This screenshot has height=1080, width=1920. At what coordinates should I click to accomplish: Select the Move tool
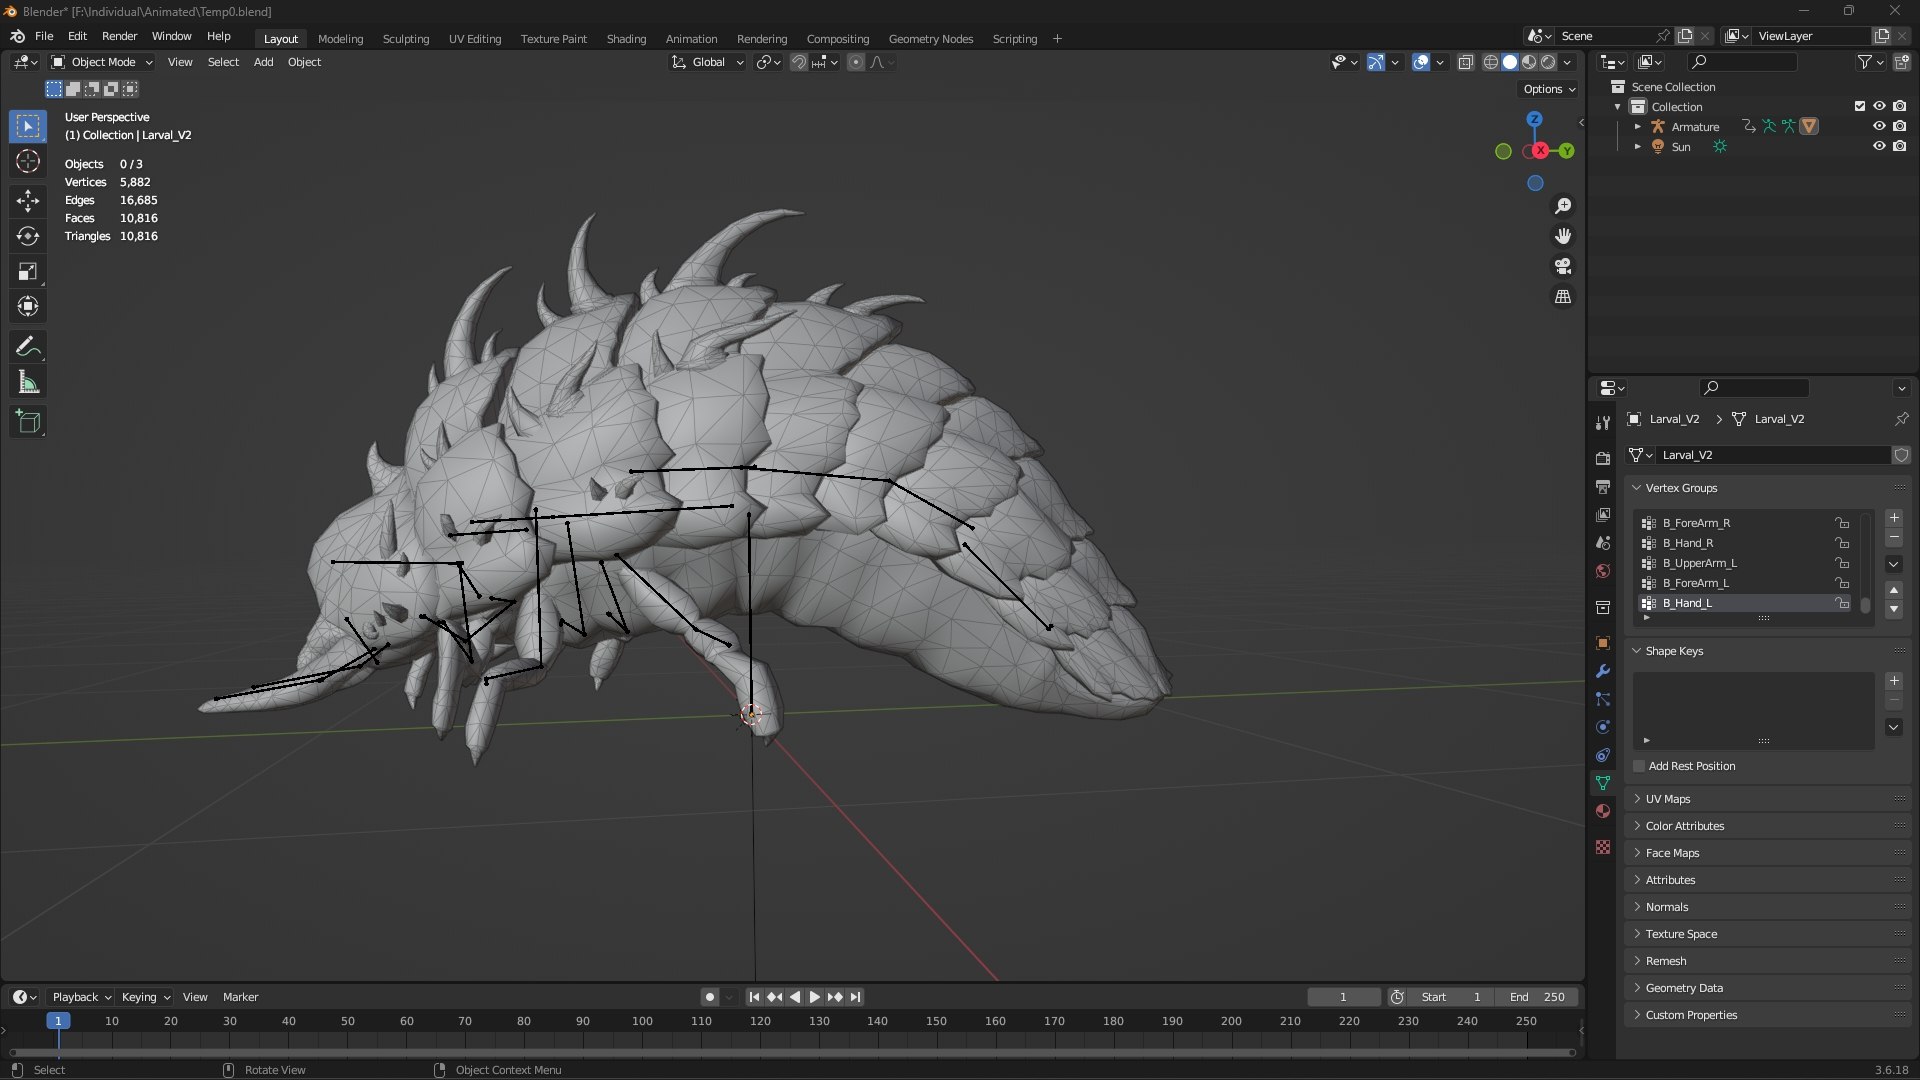pyautogui.click(x=28, y=201)
